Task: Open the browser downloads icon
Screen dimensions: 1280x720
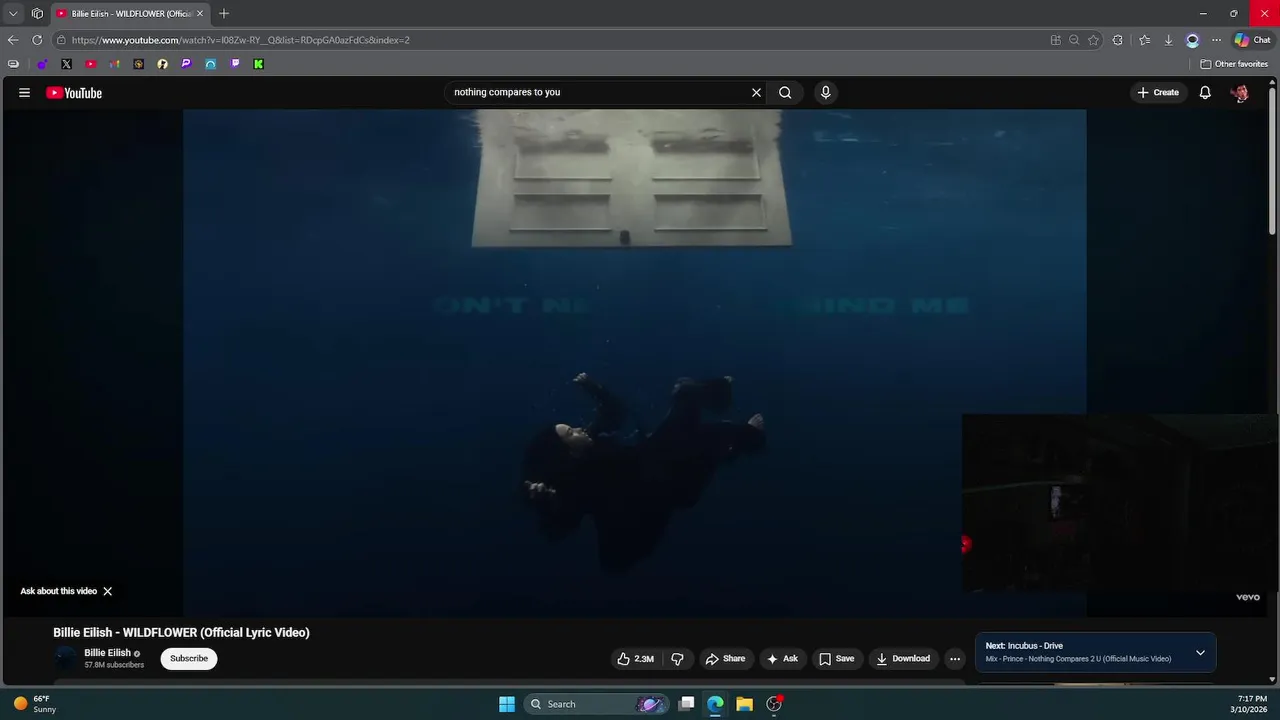Action: pos(1168,40)
